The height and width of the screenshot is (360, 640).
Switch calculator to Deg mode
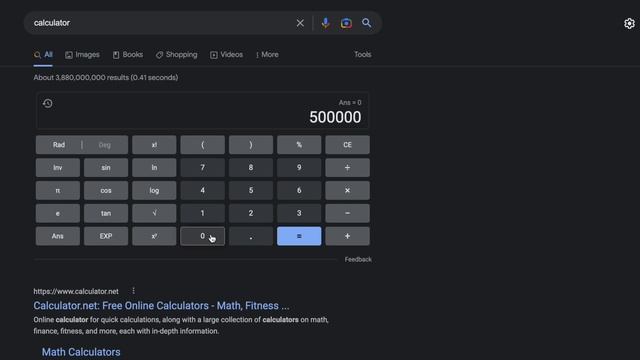click(105, 145)
